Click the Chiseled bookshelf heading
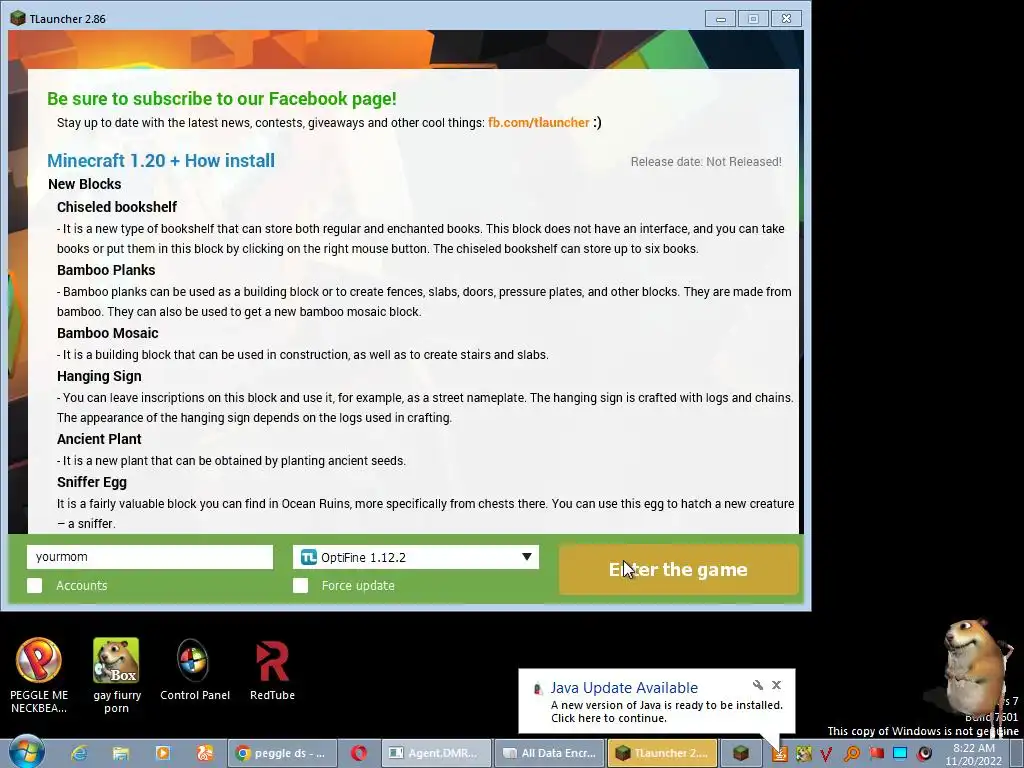The image size is (1024, 768). tap(117, 207)
